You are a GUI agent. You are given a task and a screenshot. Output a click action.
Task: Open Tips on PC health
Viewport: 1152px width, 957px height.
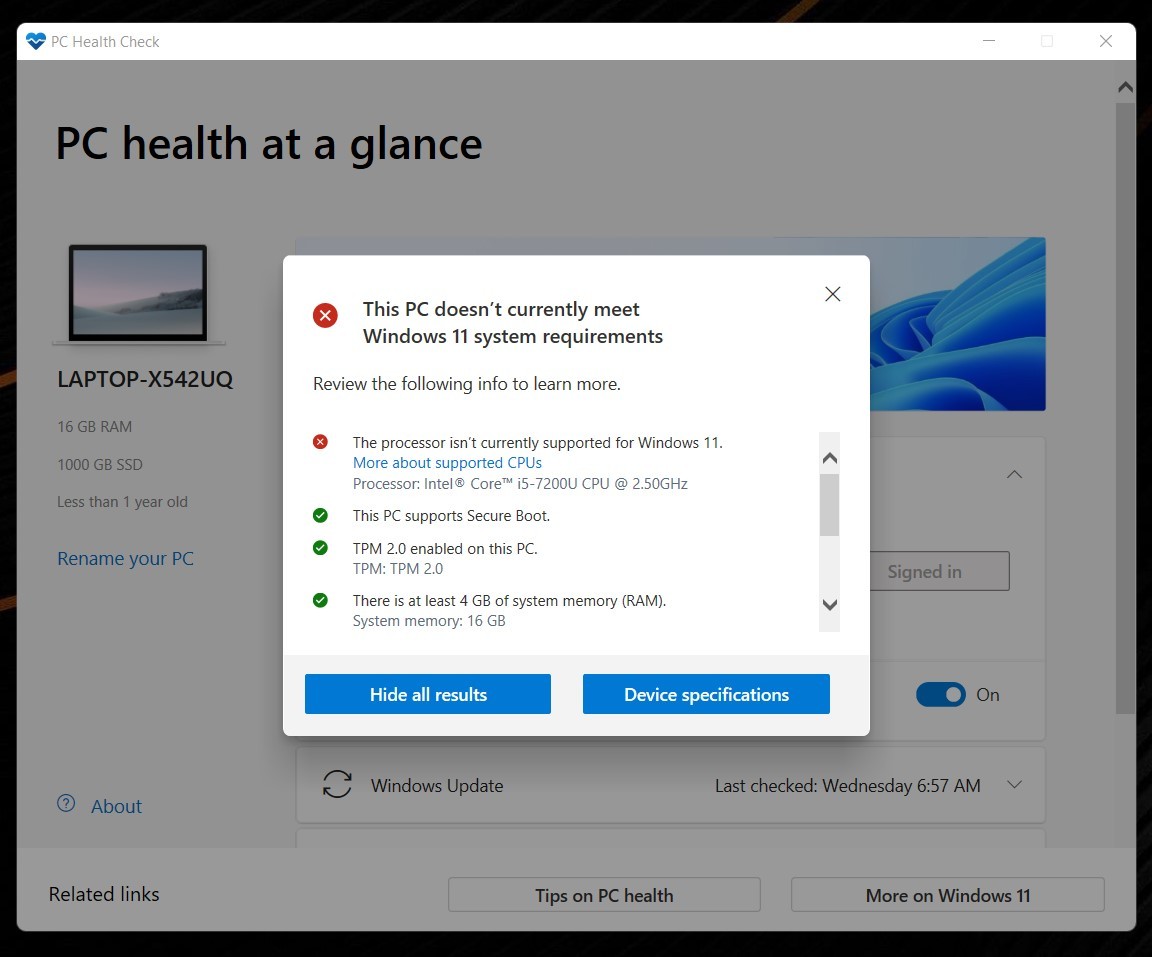point(604,895)
